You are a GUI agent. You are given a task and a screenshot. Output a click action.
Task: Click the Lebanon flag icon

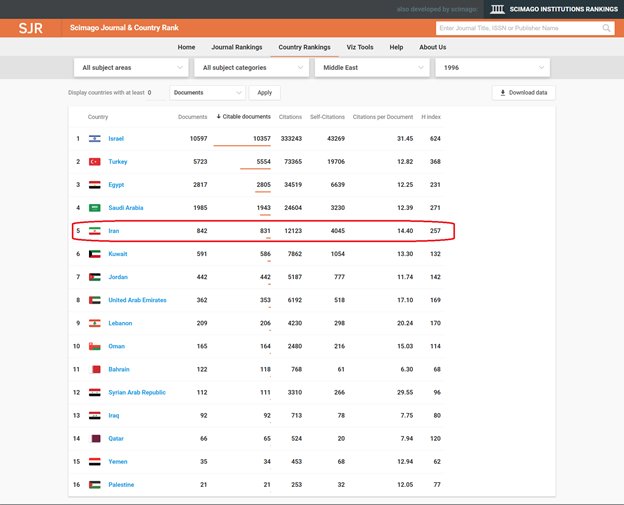click(x=95, y=323)
